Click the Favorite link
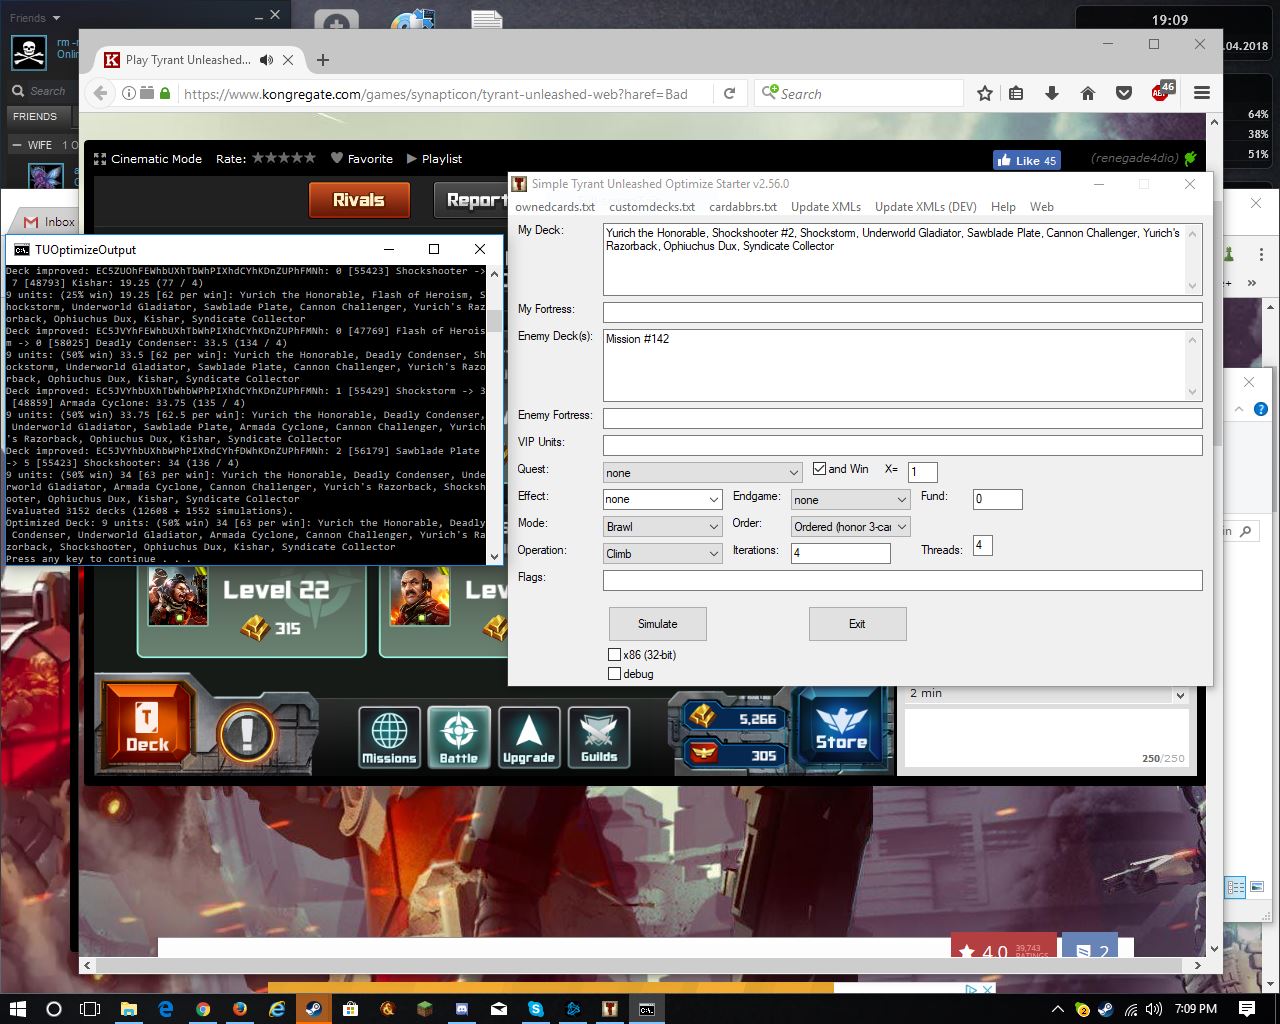The height and width of the screenshot is (1024, 1280). (x=361, y=159)
